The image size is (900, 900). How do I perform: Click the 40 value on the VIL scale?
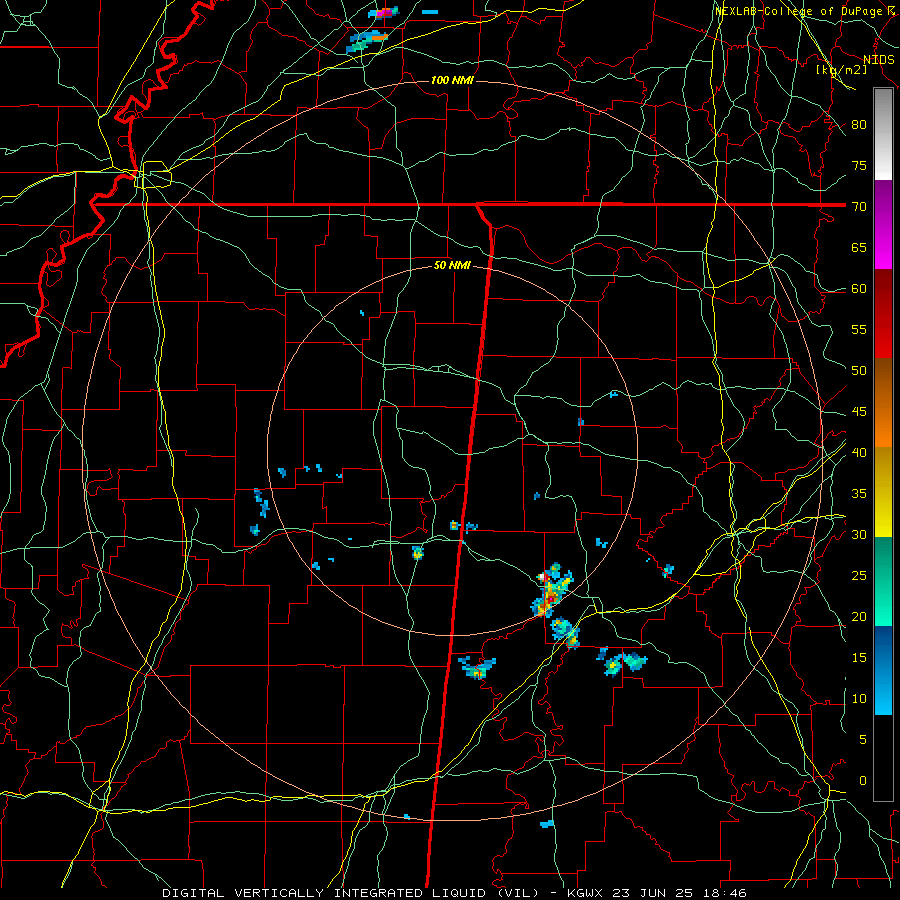coord(859,453)
